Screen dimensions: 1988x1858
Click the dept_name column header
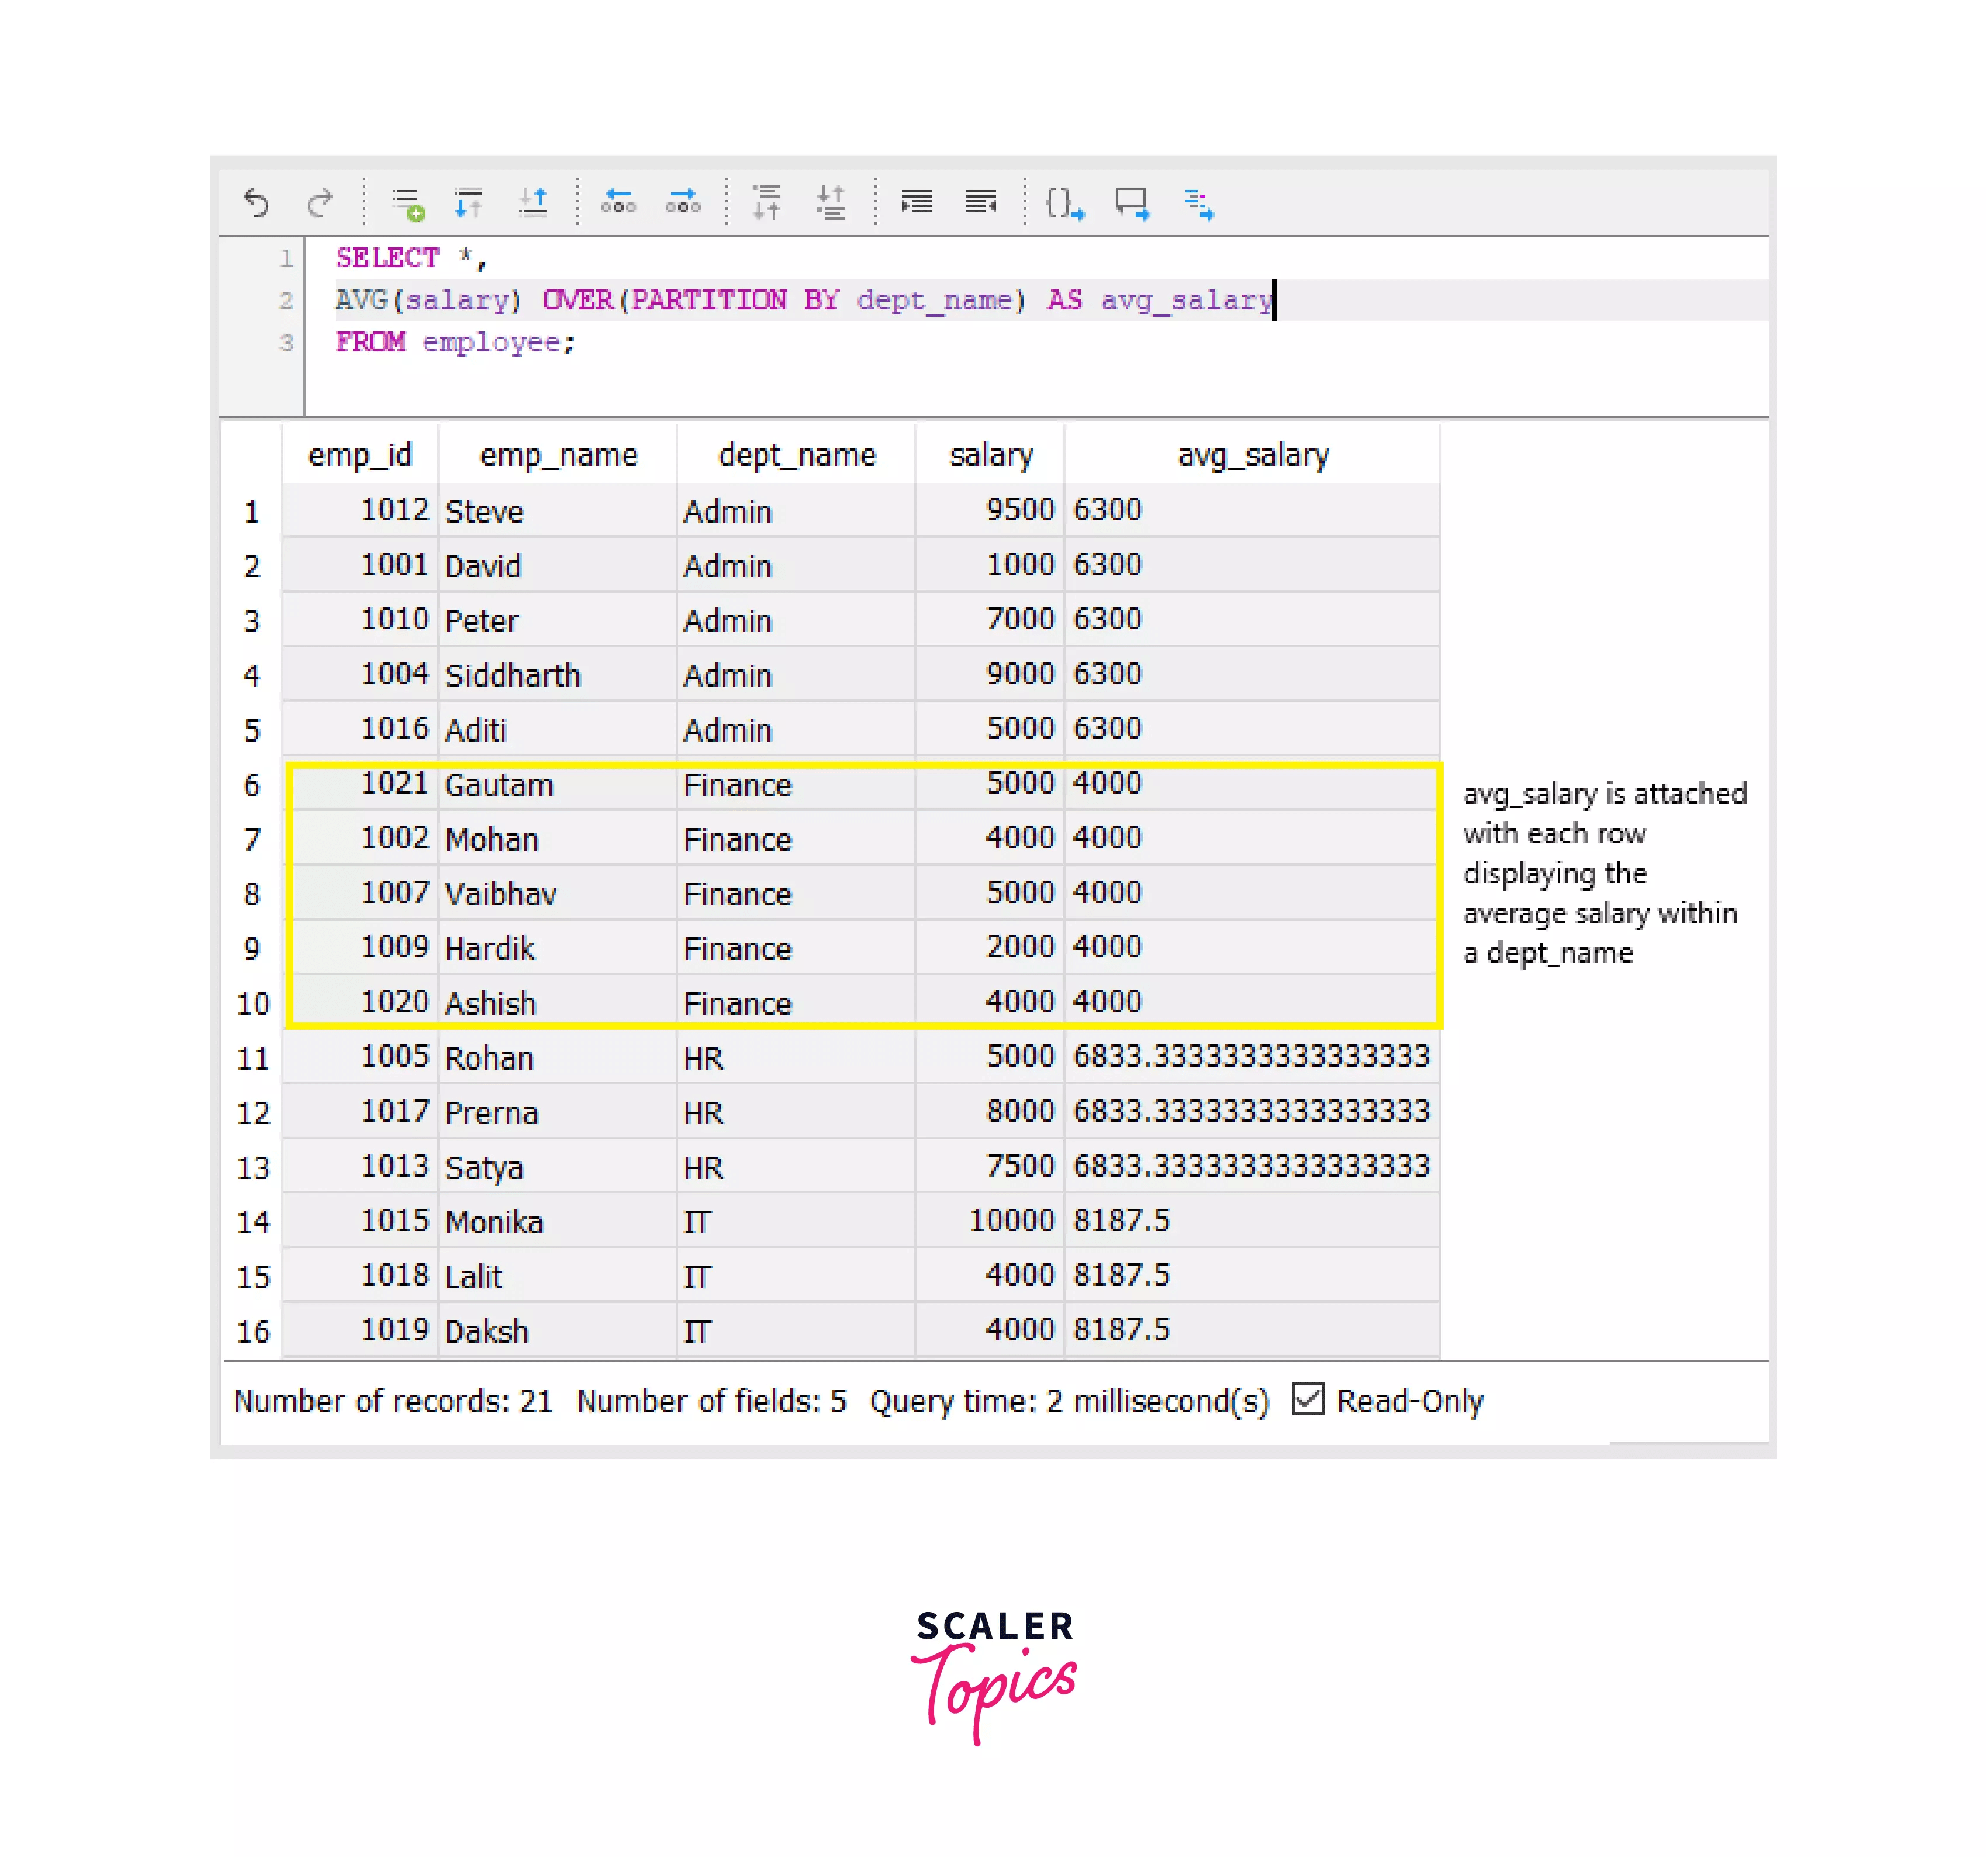(796, 454)
